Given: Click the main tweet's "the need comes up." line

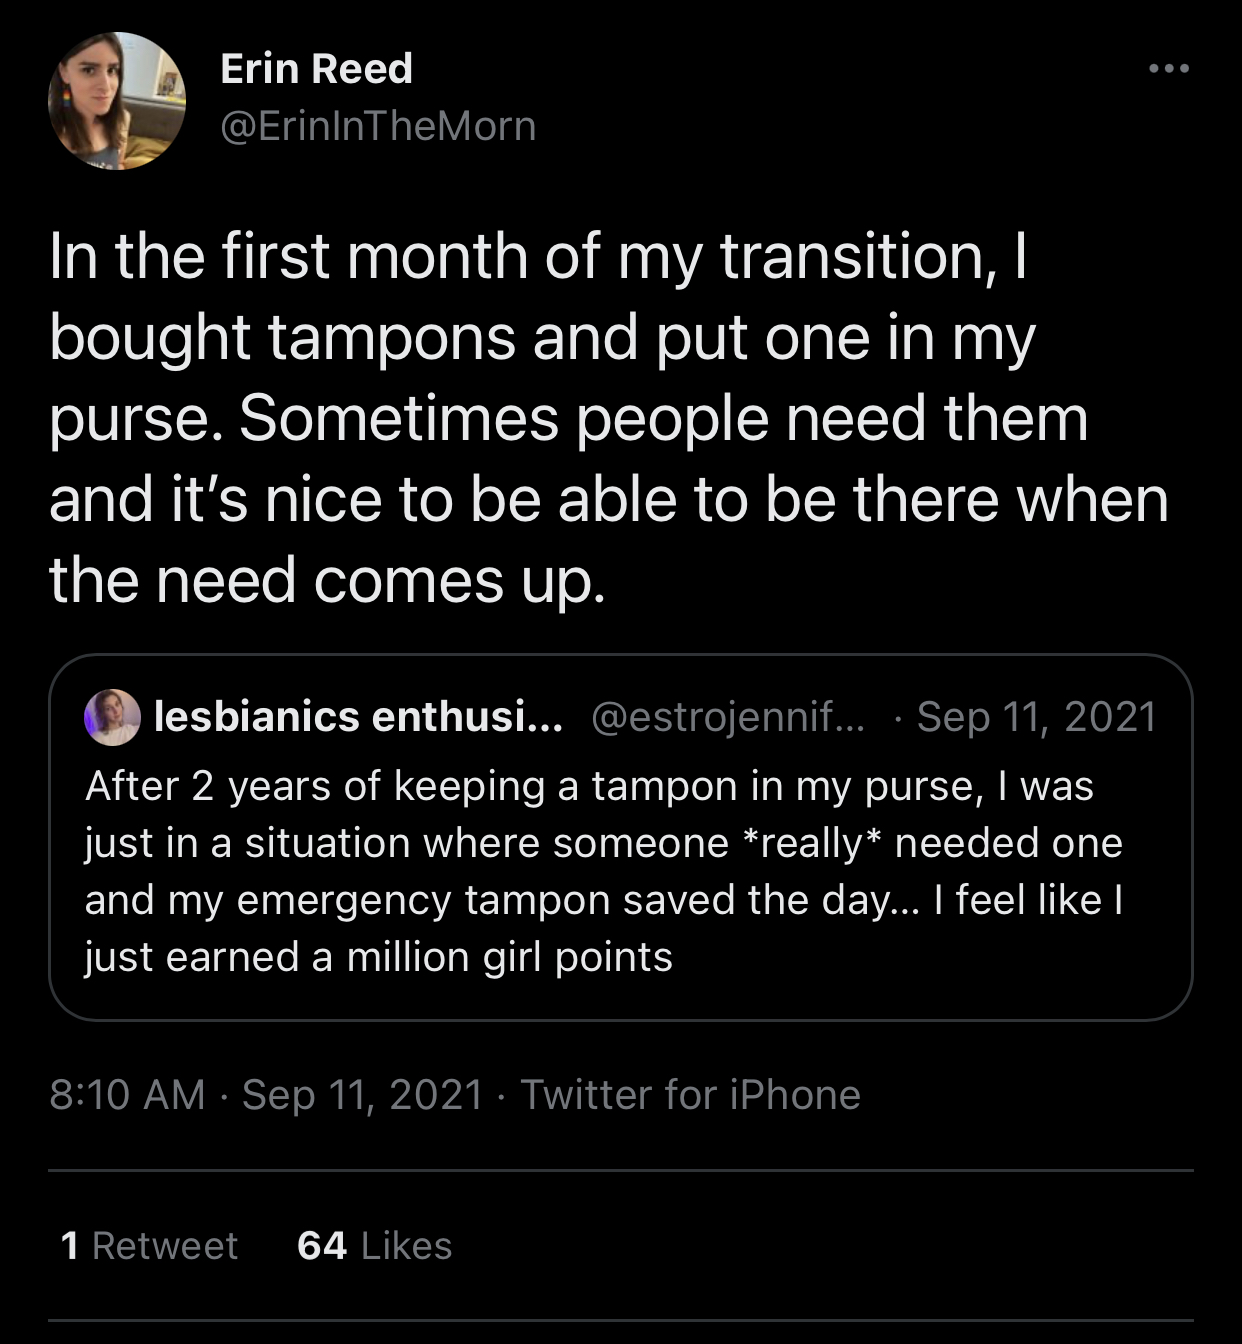Looking at the screenshot, I should [x=327, y=581].
